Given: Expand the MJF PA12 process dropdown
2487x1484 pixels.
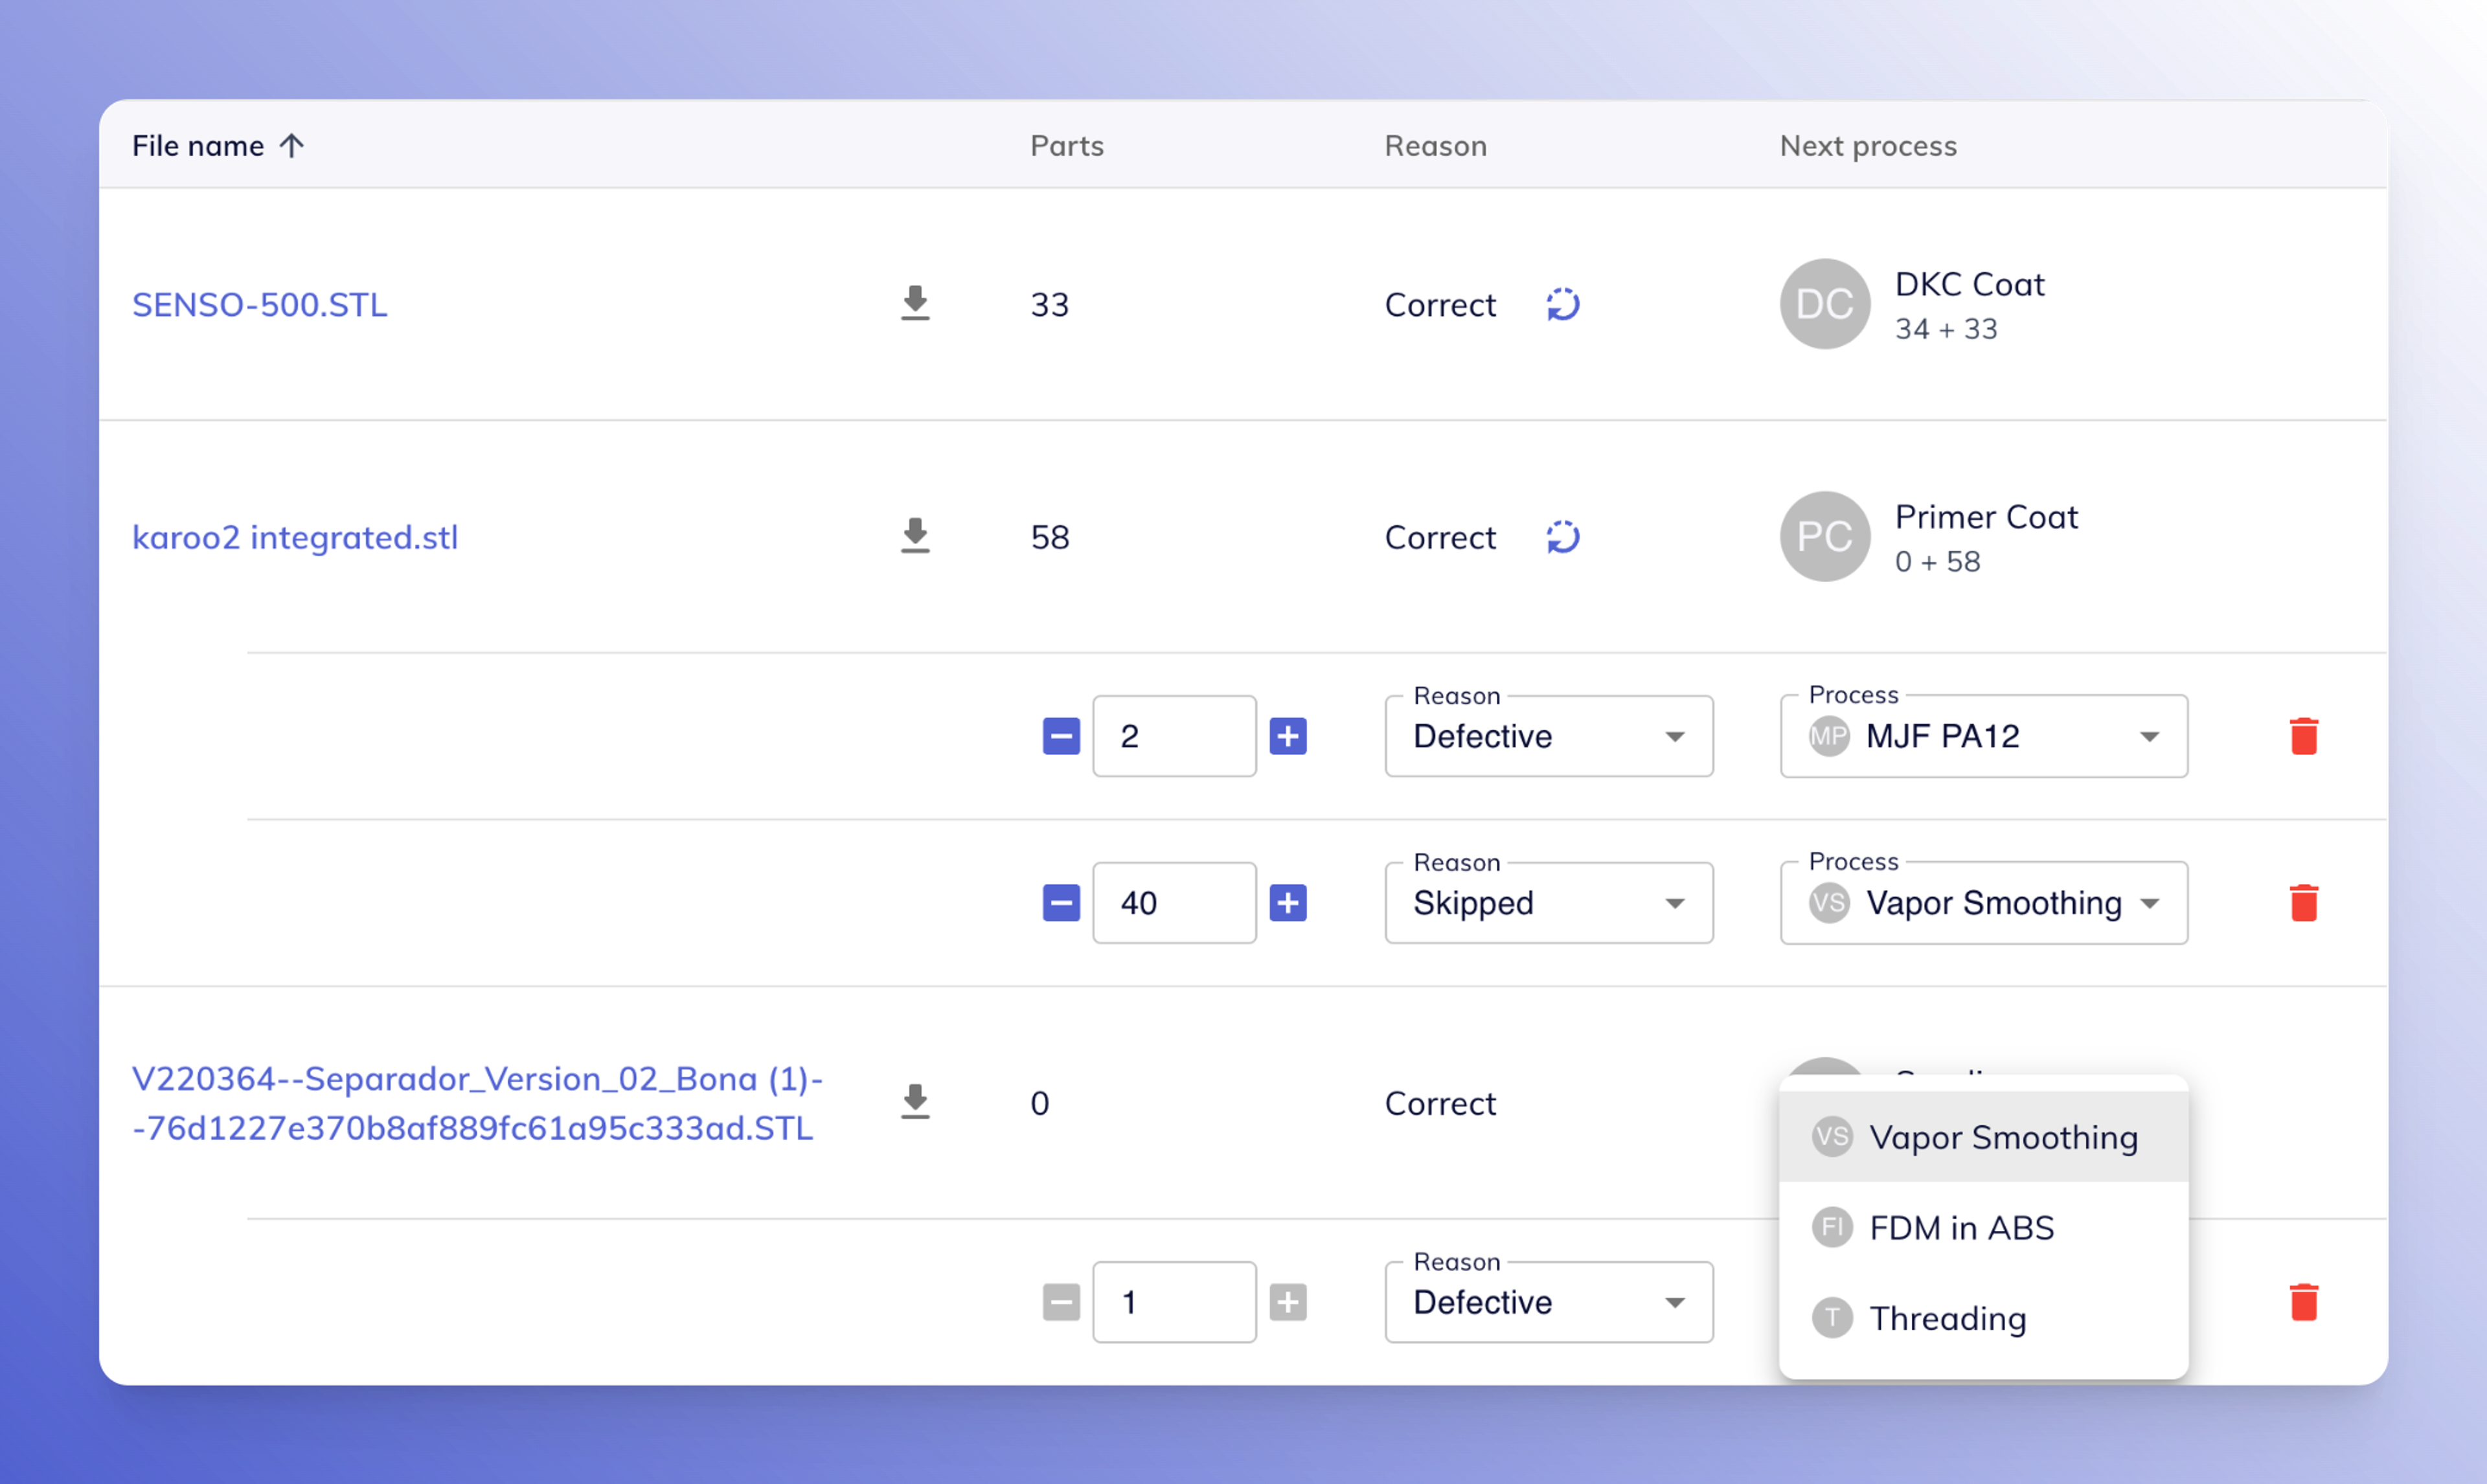Looking at the screenshot, I should pos(1983,737).
